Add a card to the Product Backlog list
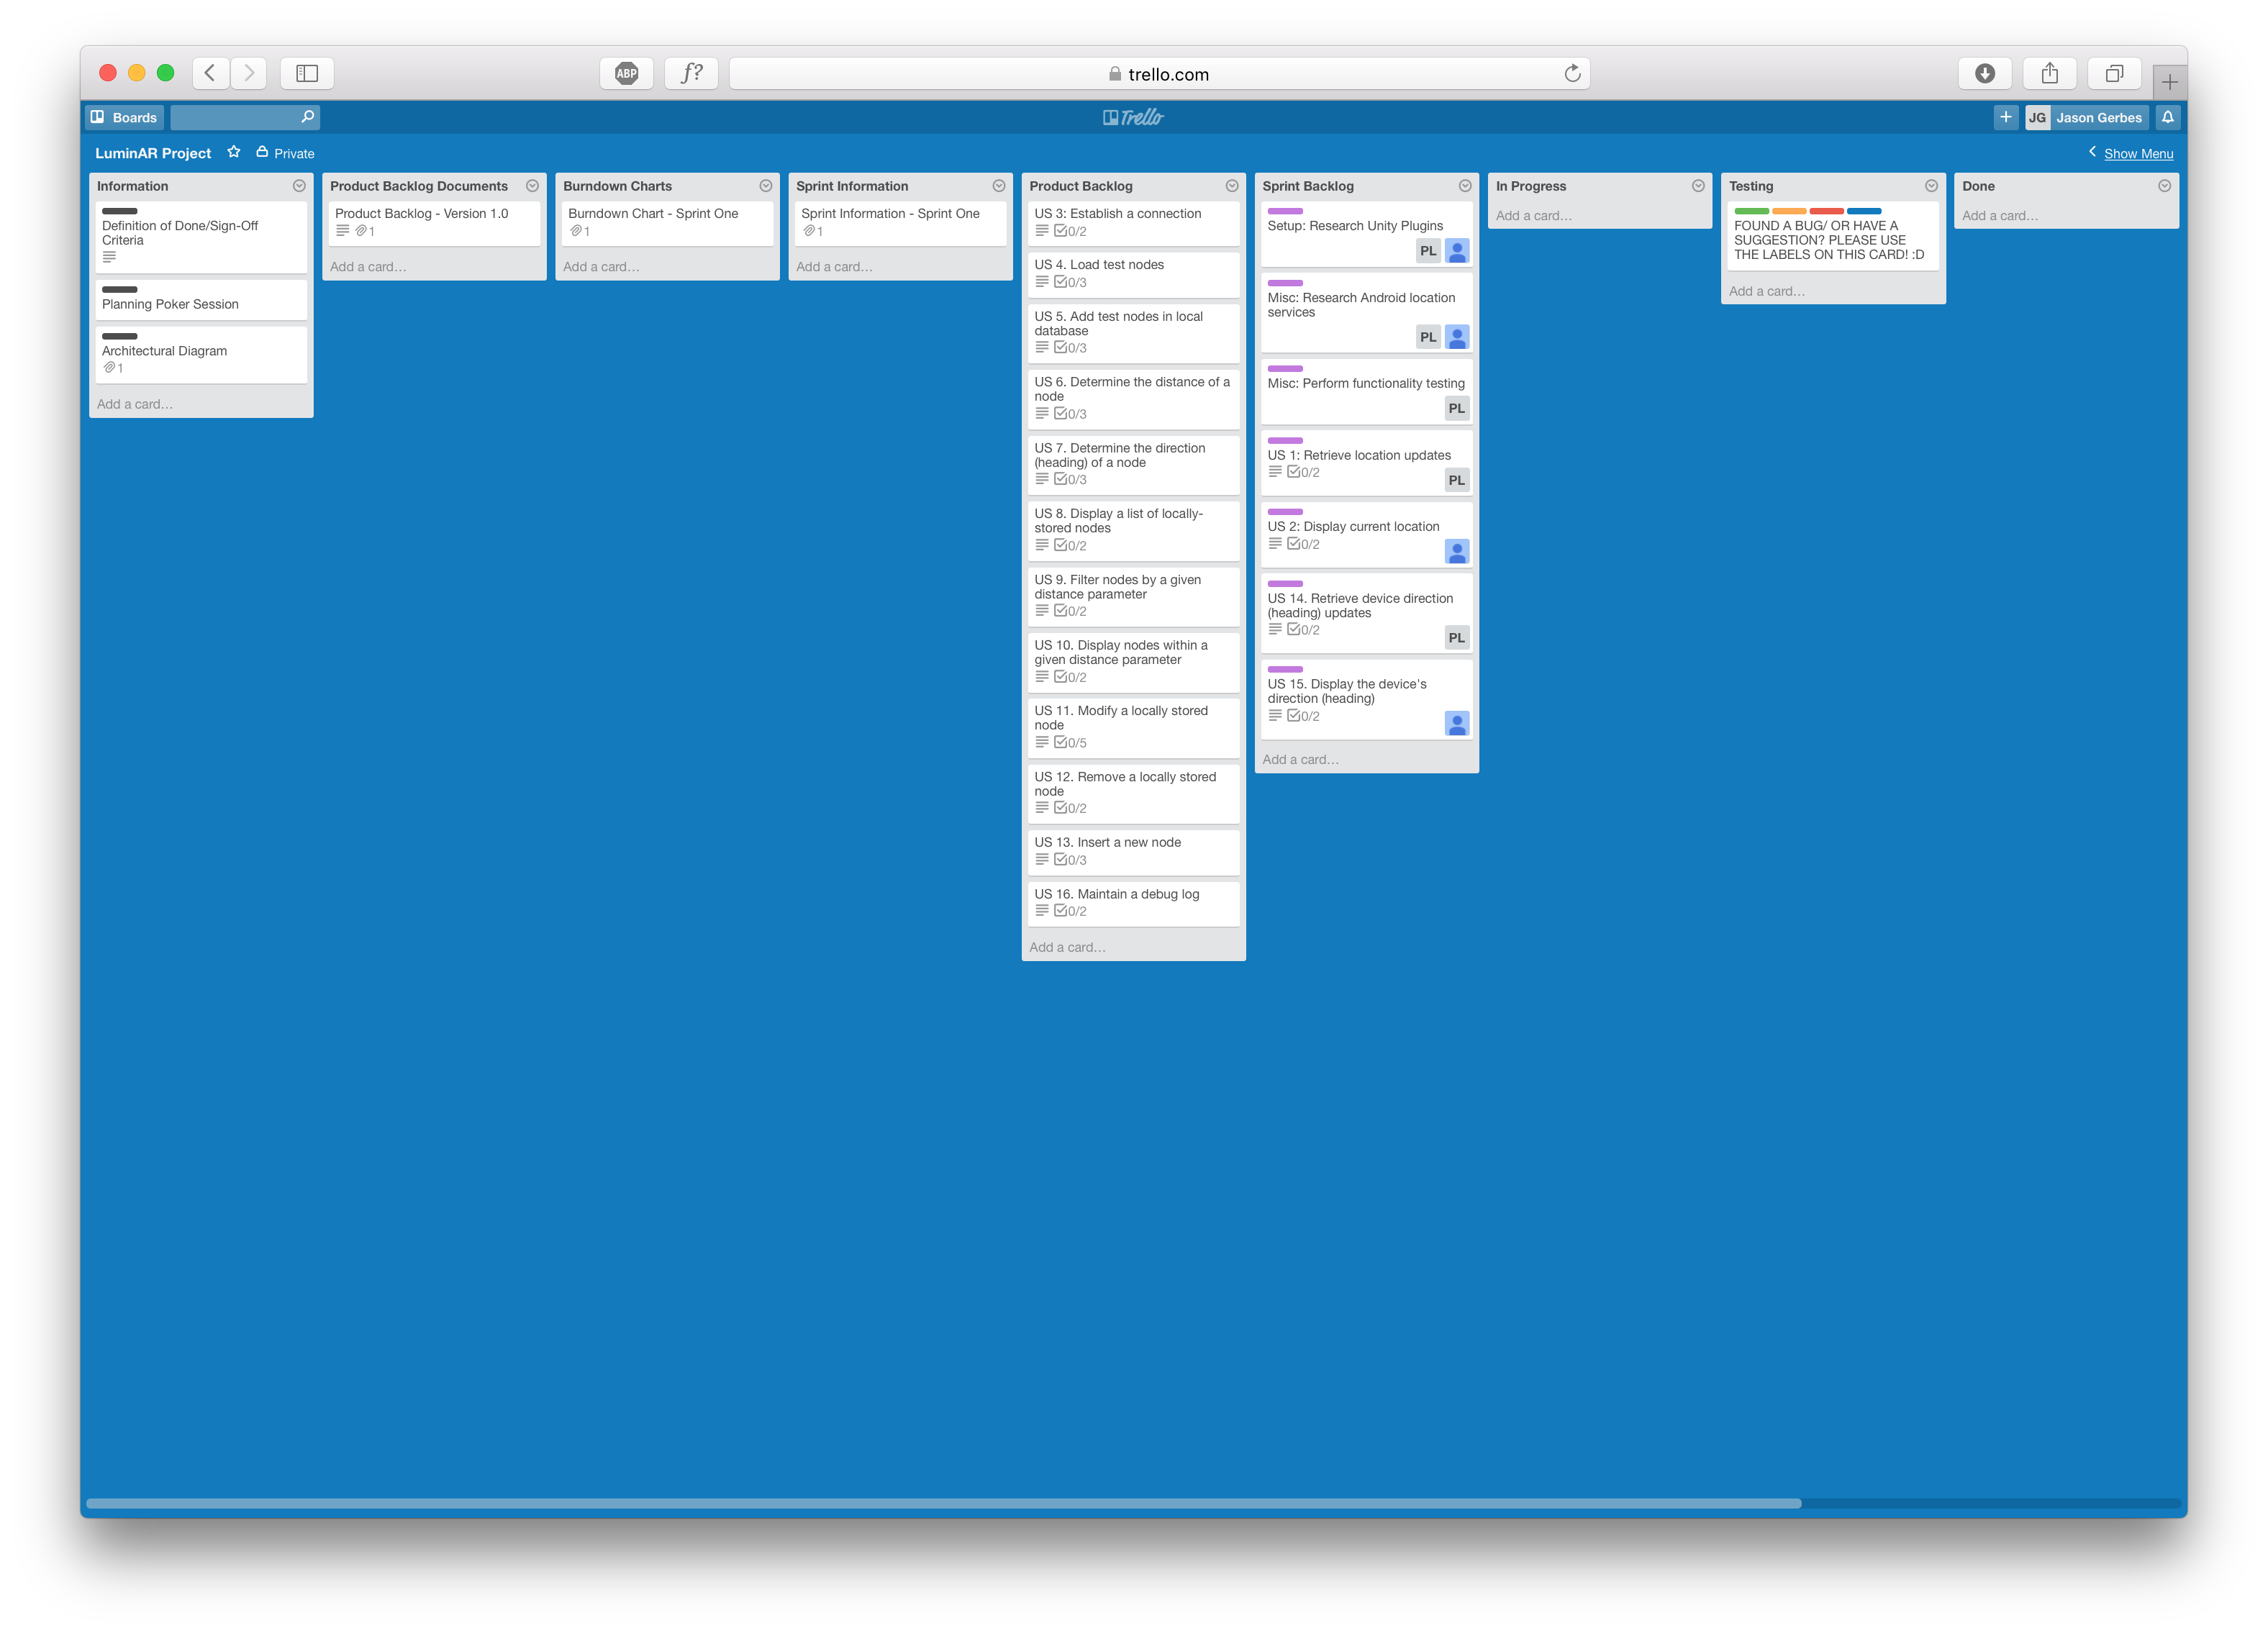Viewport: 2268px width, 1633px height. pyautogui.click(x=1067, y=947)
